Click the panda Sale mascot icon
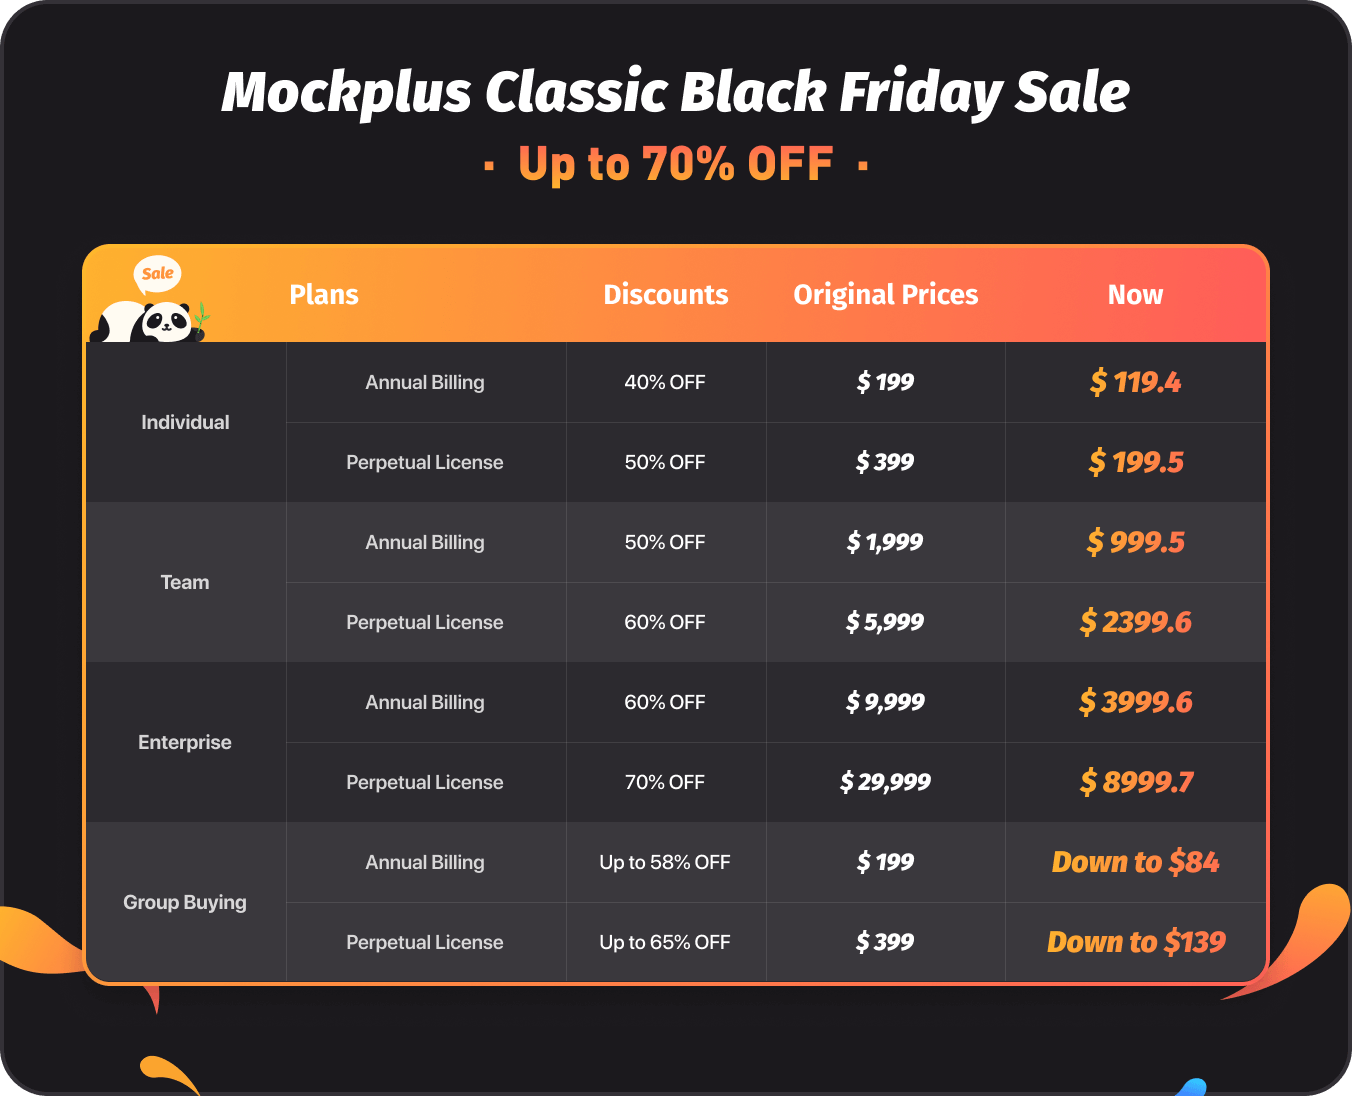1352x1096 pixels. pos(150,302)
